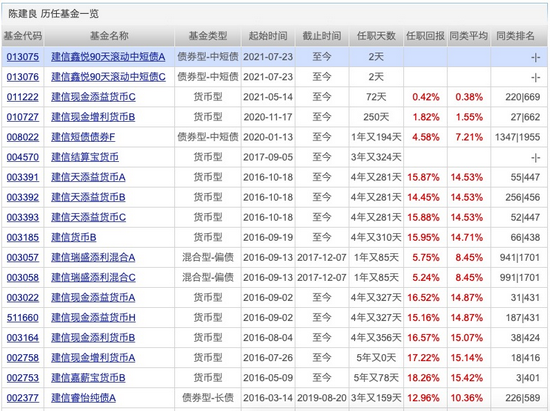
Task: Select 建信瑞盛添利混合A fund name
Action: (93, 257)
